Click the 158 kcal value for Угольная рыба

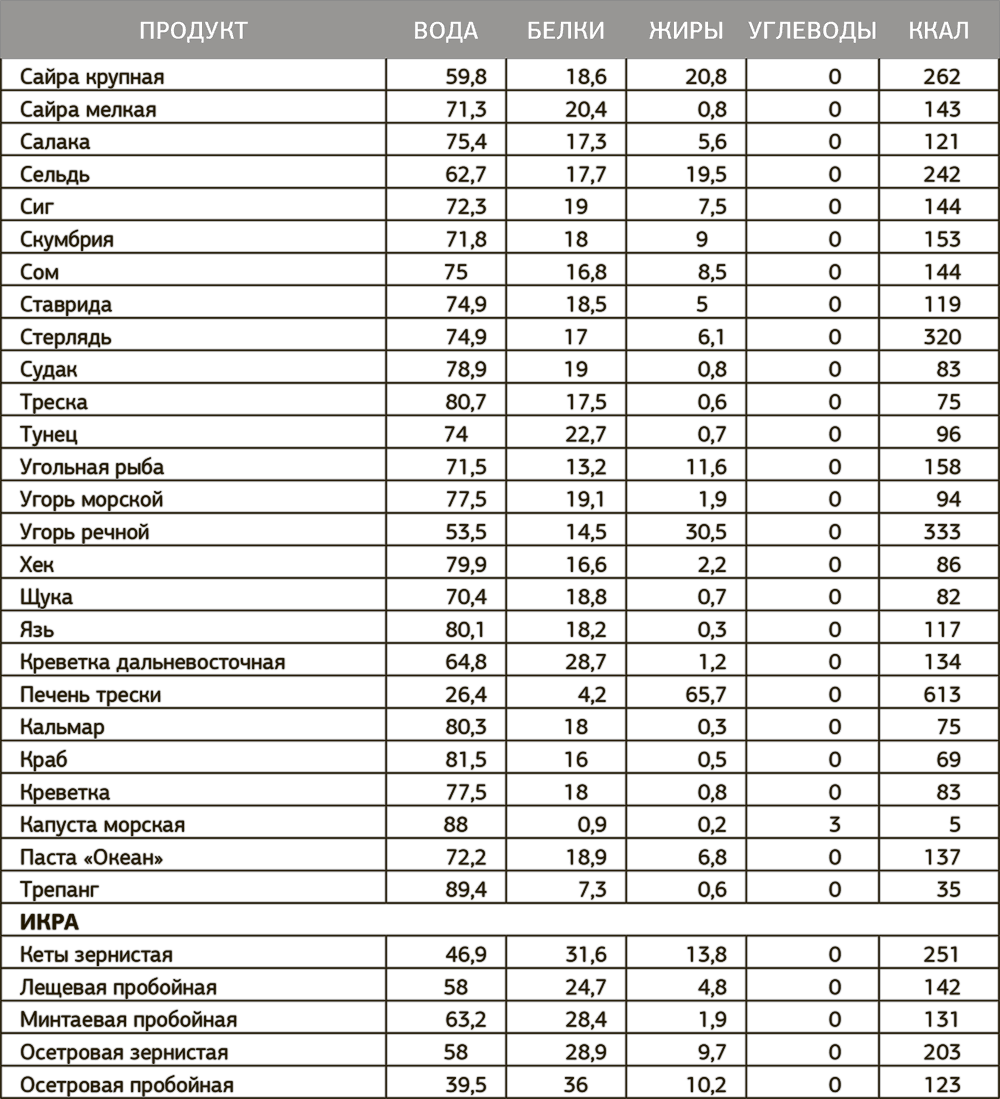(x=942, y=467)
